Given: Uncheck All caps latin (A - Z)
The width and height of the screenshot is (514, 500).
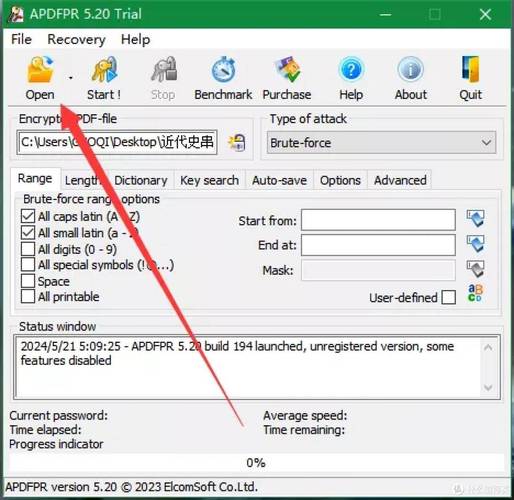Looking at the screenshot, I should 28,216.
